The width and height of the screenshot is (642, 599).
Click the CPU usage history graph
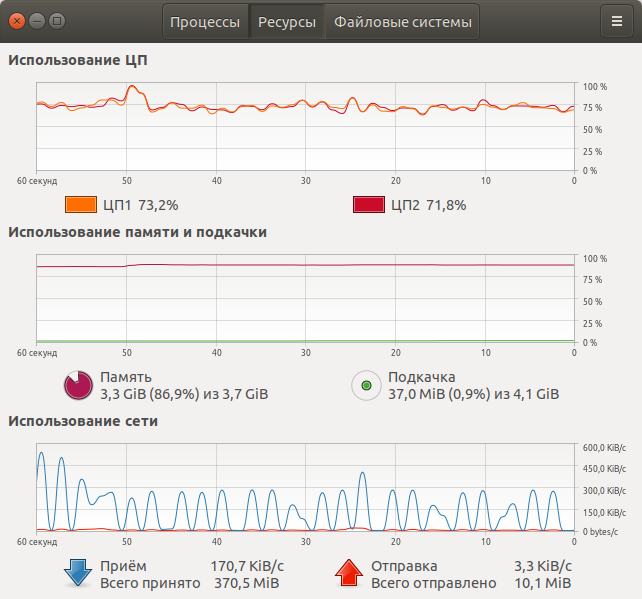coord(305,127)
